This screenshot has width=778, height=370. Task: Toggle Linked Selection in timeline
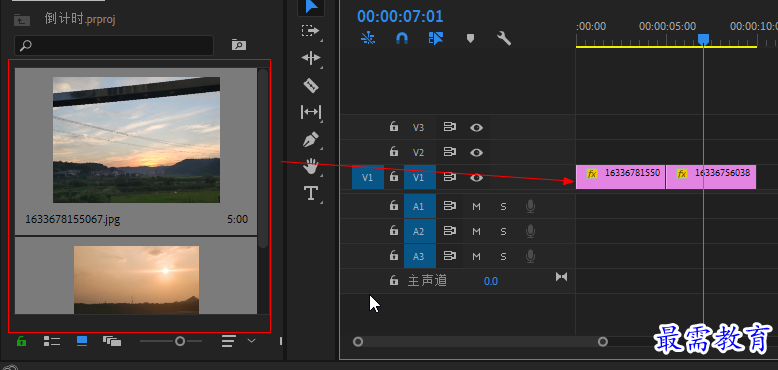[x=436, y=38]
